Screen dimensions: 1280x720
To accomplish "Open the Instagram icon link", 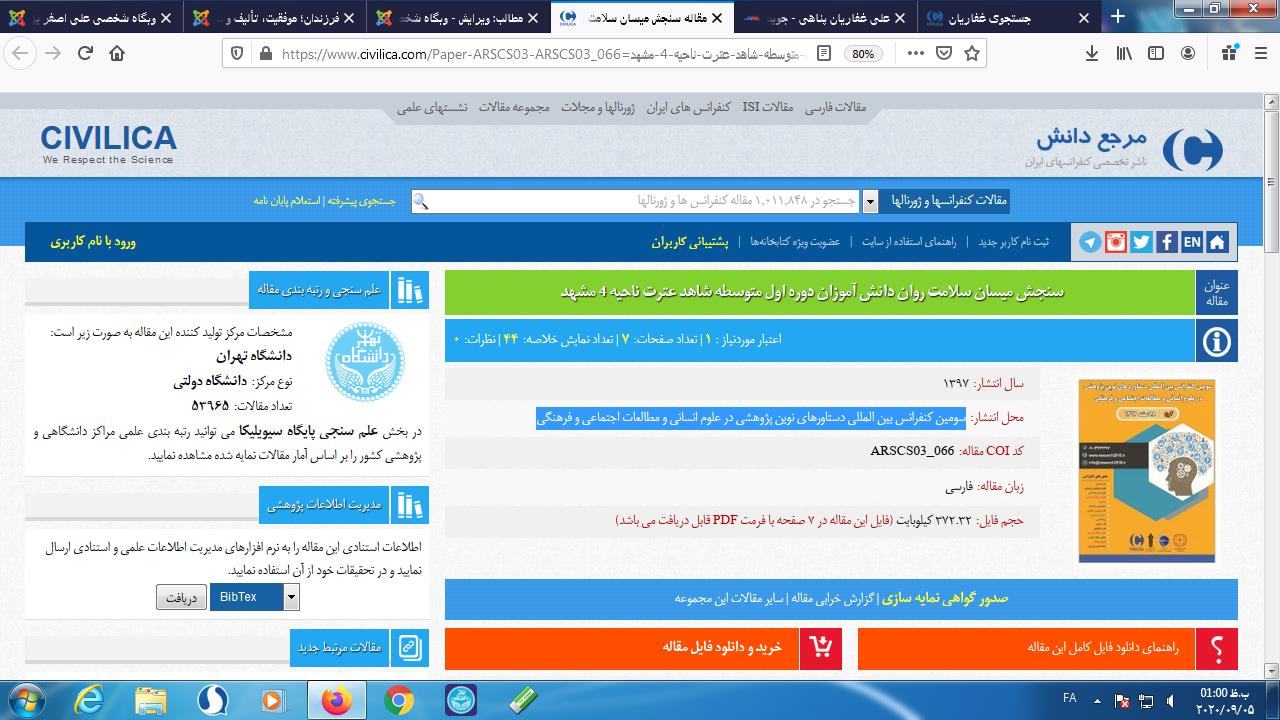I will [1115, 242].
